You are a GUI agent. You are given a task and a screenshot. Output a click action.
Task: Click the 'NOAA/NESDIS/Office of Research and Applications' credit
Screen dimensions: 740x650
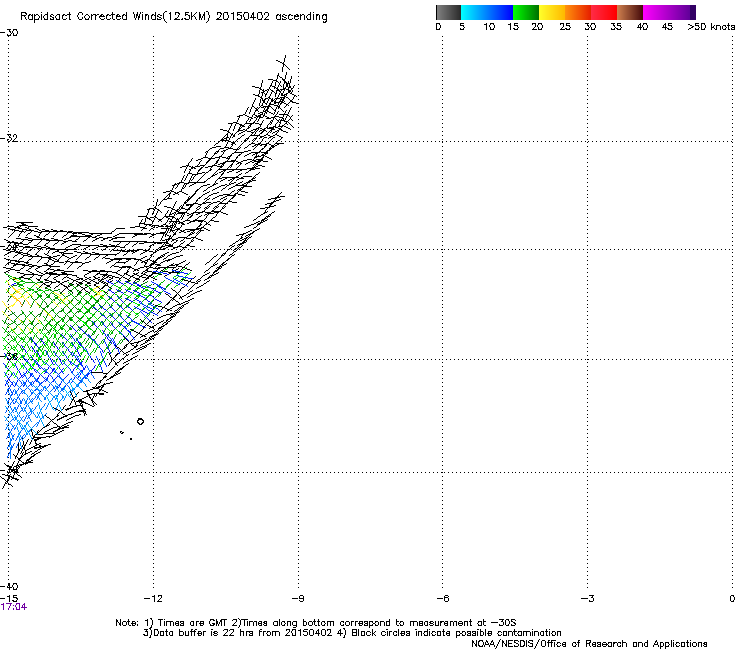tap(589, 644)
